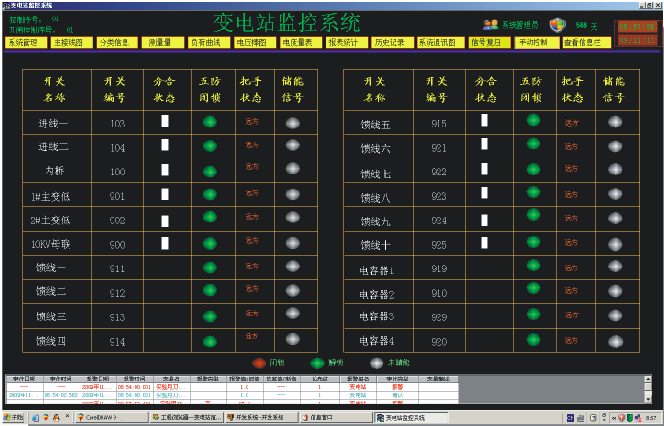Image resolution: width=664 pixels, height=426 pixels.
Task: Click gray 储能信号 indicator for 电容器1
Action: [615, 269]
